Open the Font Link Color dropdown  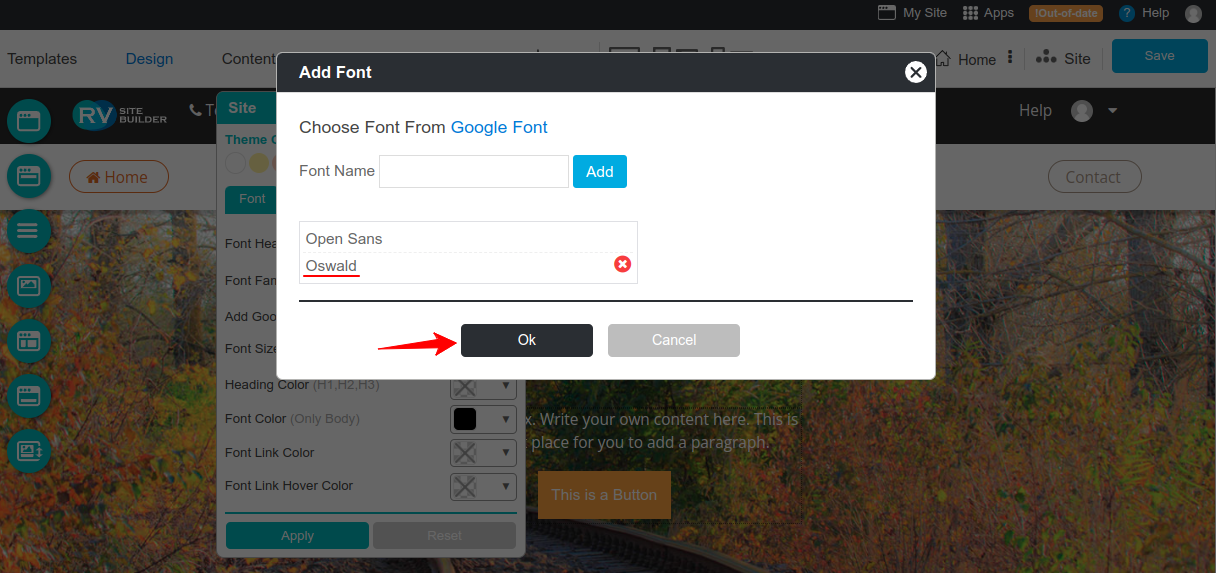pyautogui.click(x=483, y=453)
